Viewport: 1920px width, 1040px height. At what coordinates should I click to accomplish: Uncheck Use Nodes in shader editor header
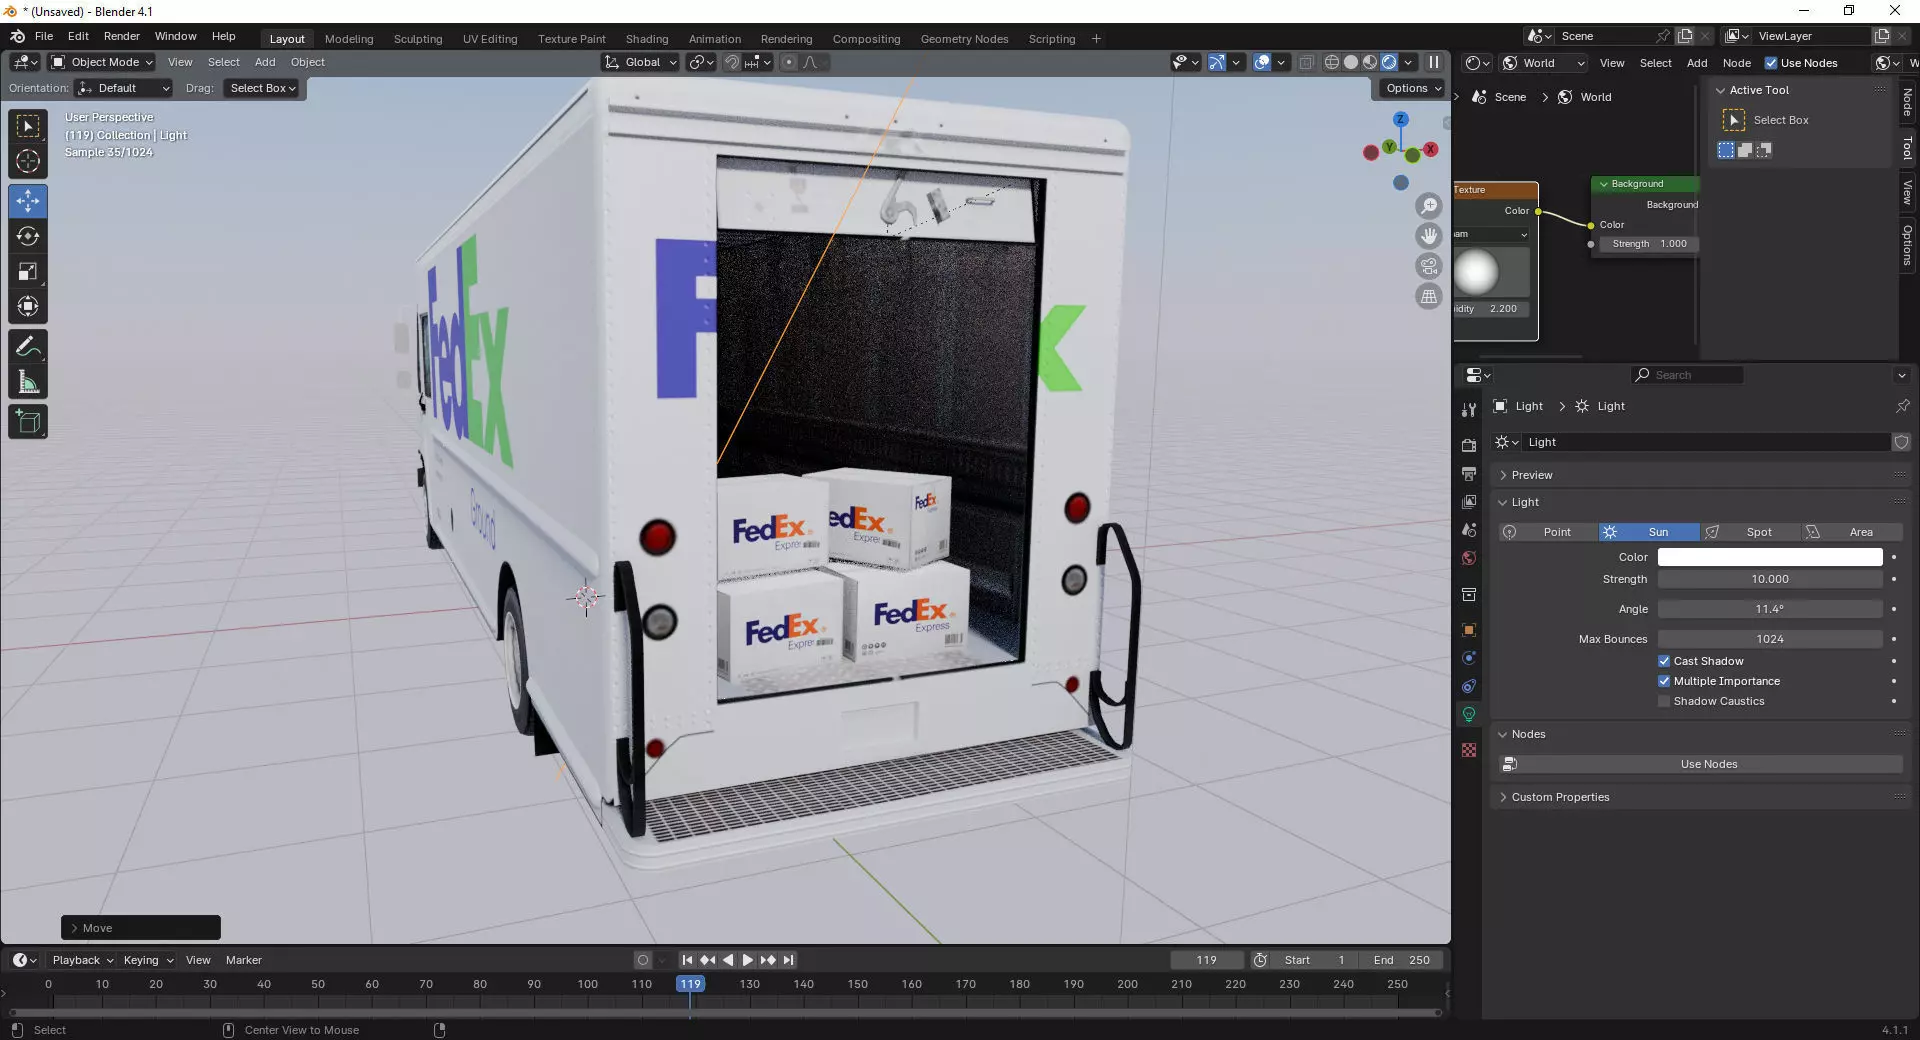pyautogui.click(x=1771, y=63)
